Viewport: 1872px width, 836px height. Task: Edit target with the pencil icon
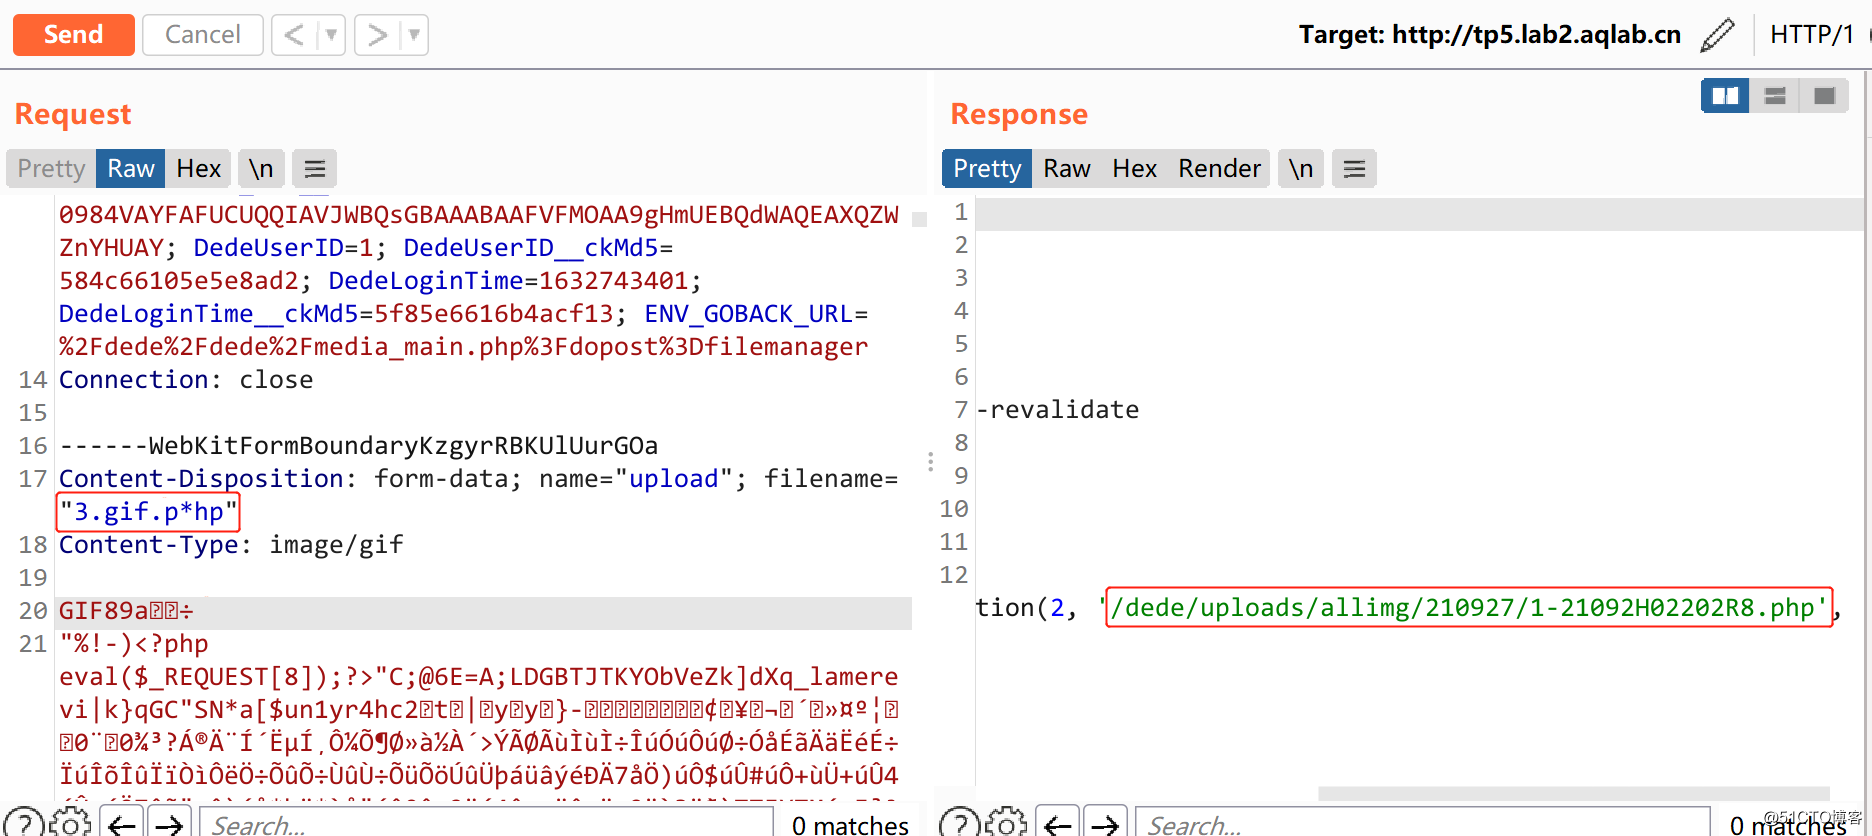1717,35
